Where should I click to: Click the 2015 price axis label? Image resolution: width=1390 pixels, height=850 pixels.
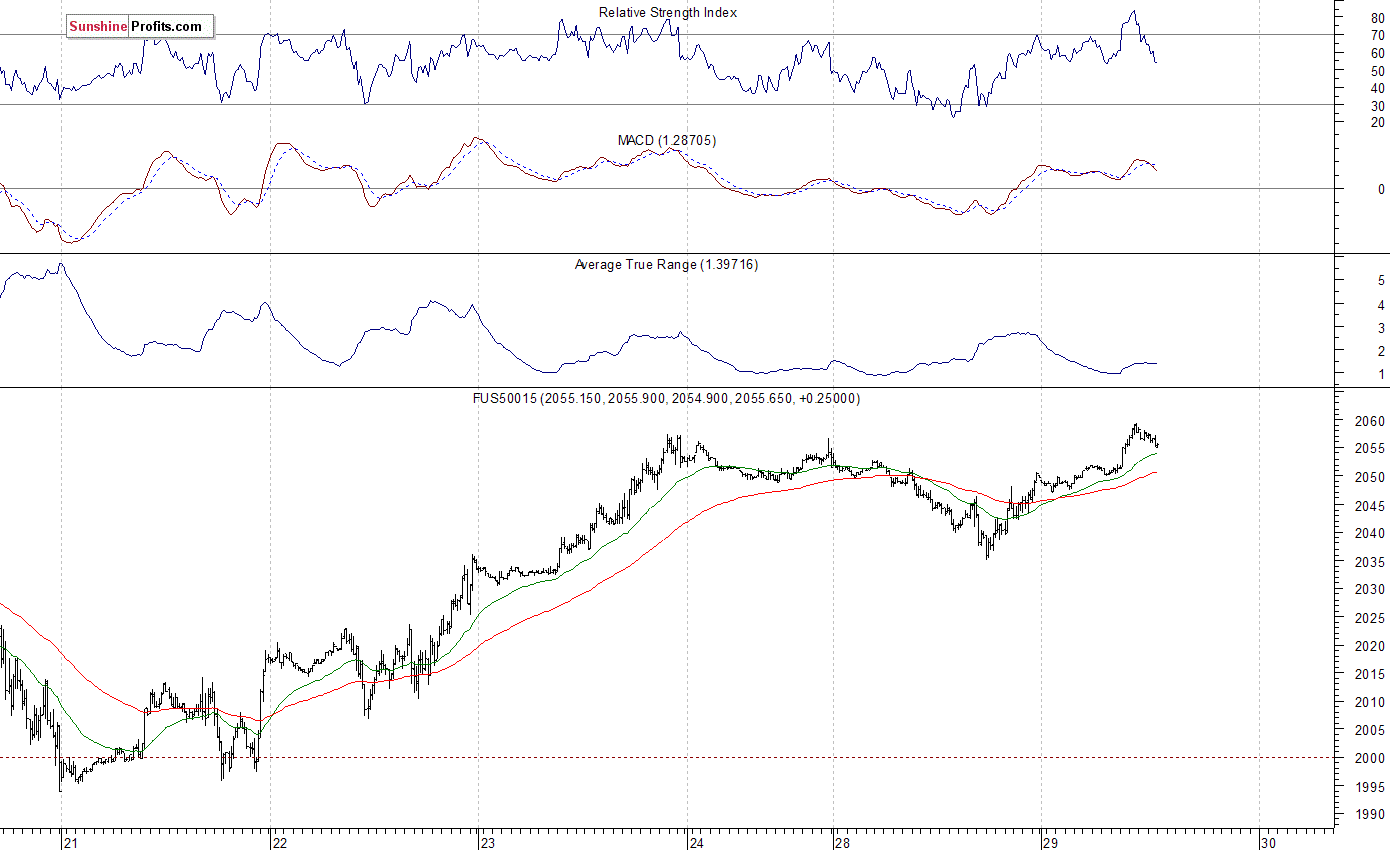point(1370,674)
